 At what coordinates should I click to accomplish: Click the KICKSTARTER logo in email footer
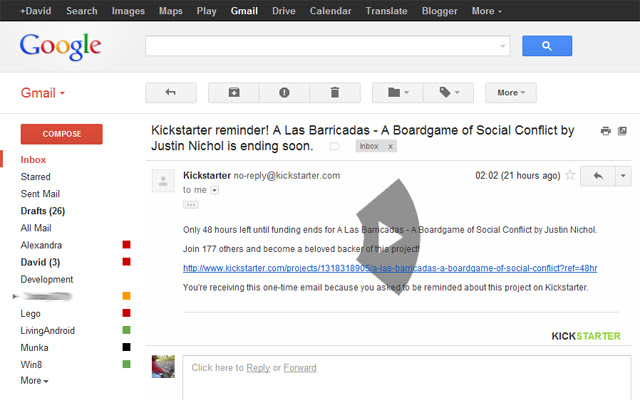[x=586, y=336]
